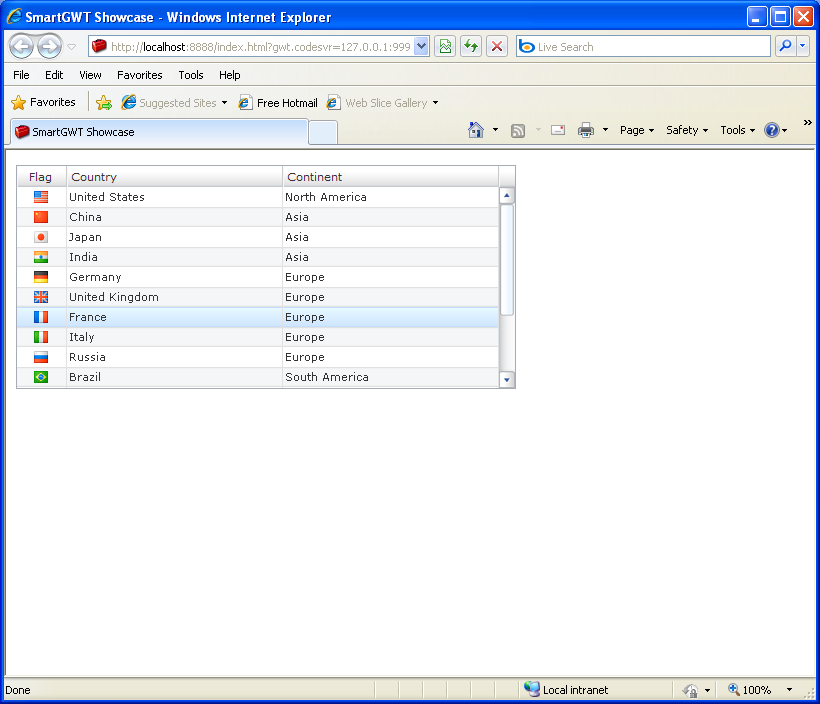
Task: Open a new blank tab
Action: [323, 133]
